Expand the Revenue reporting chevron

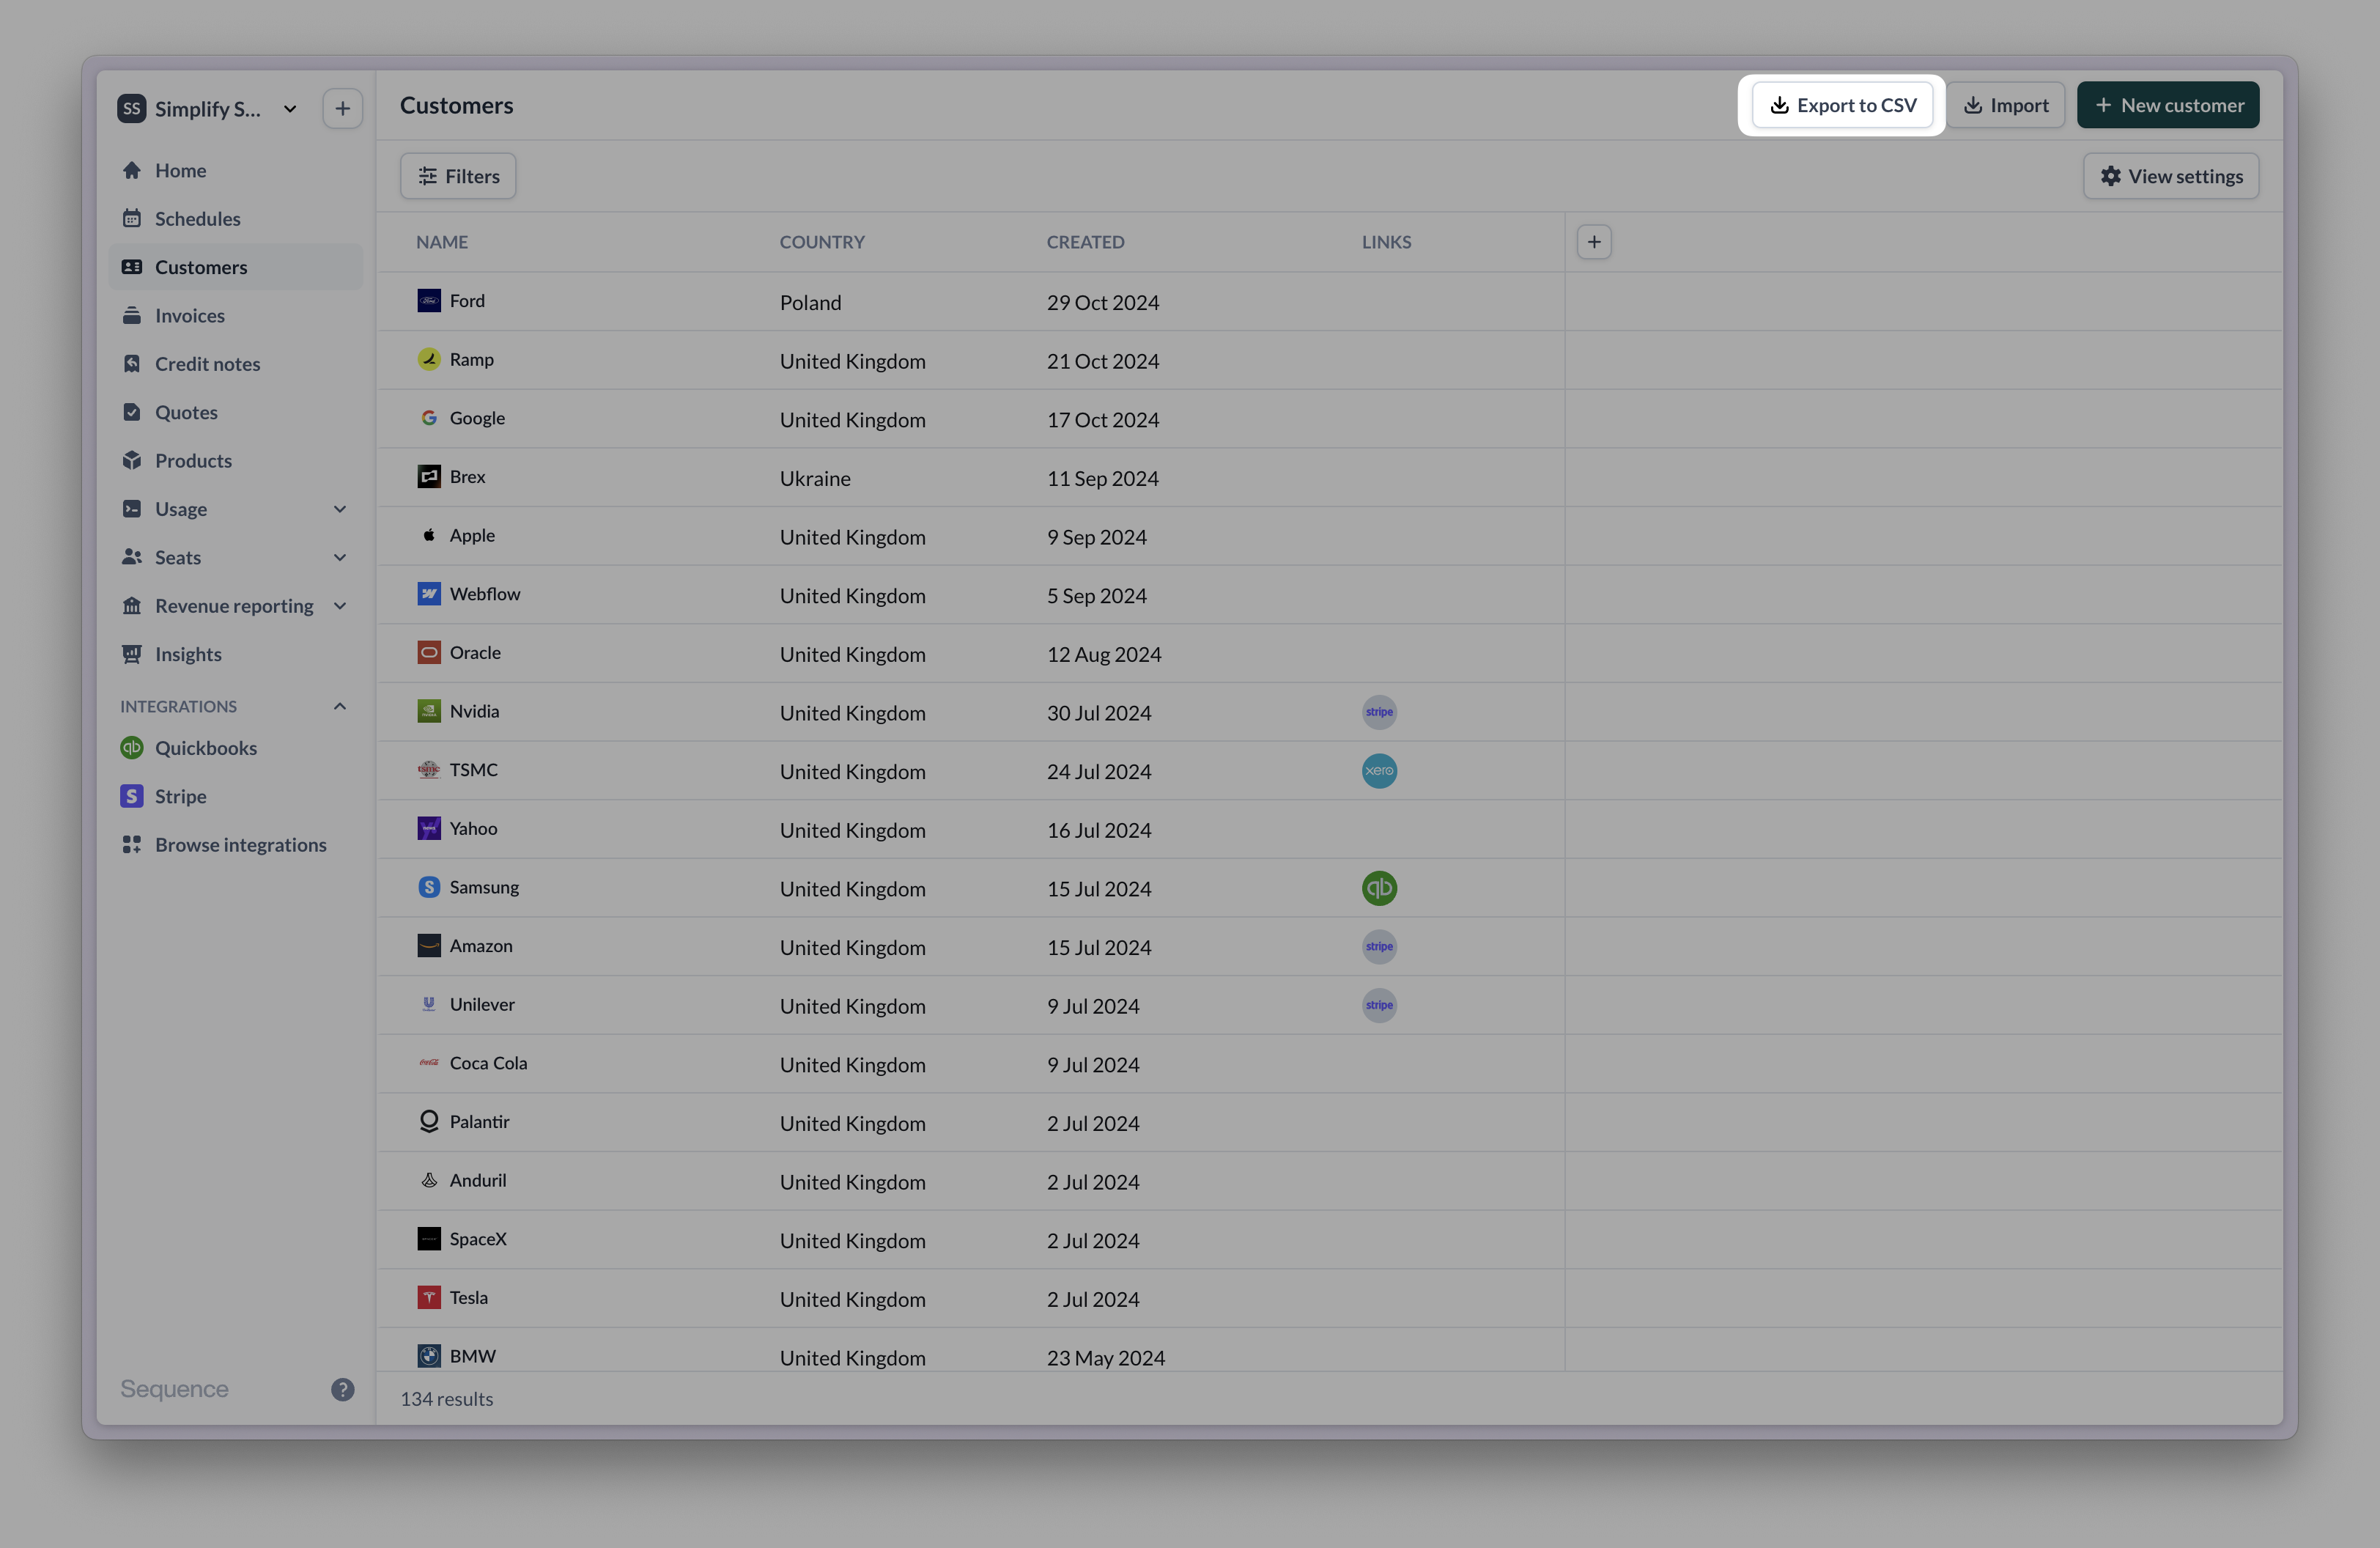click(x=340, y=606)
